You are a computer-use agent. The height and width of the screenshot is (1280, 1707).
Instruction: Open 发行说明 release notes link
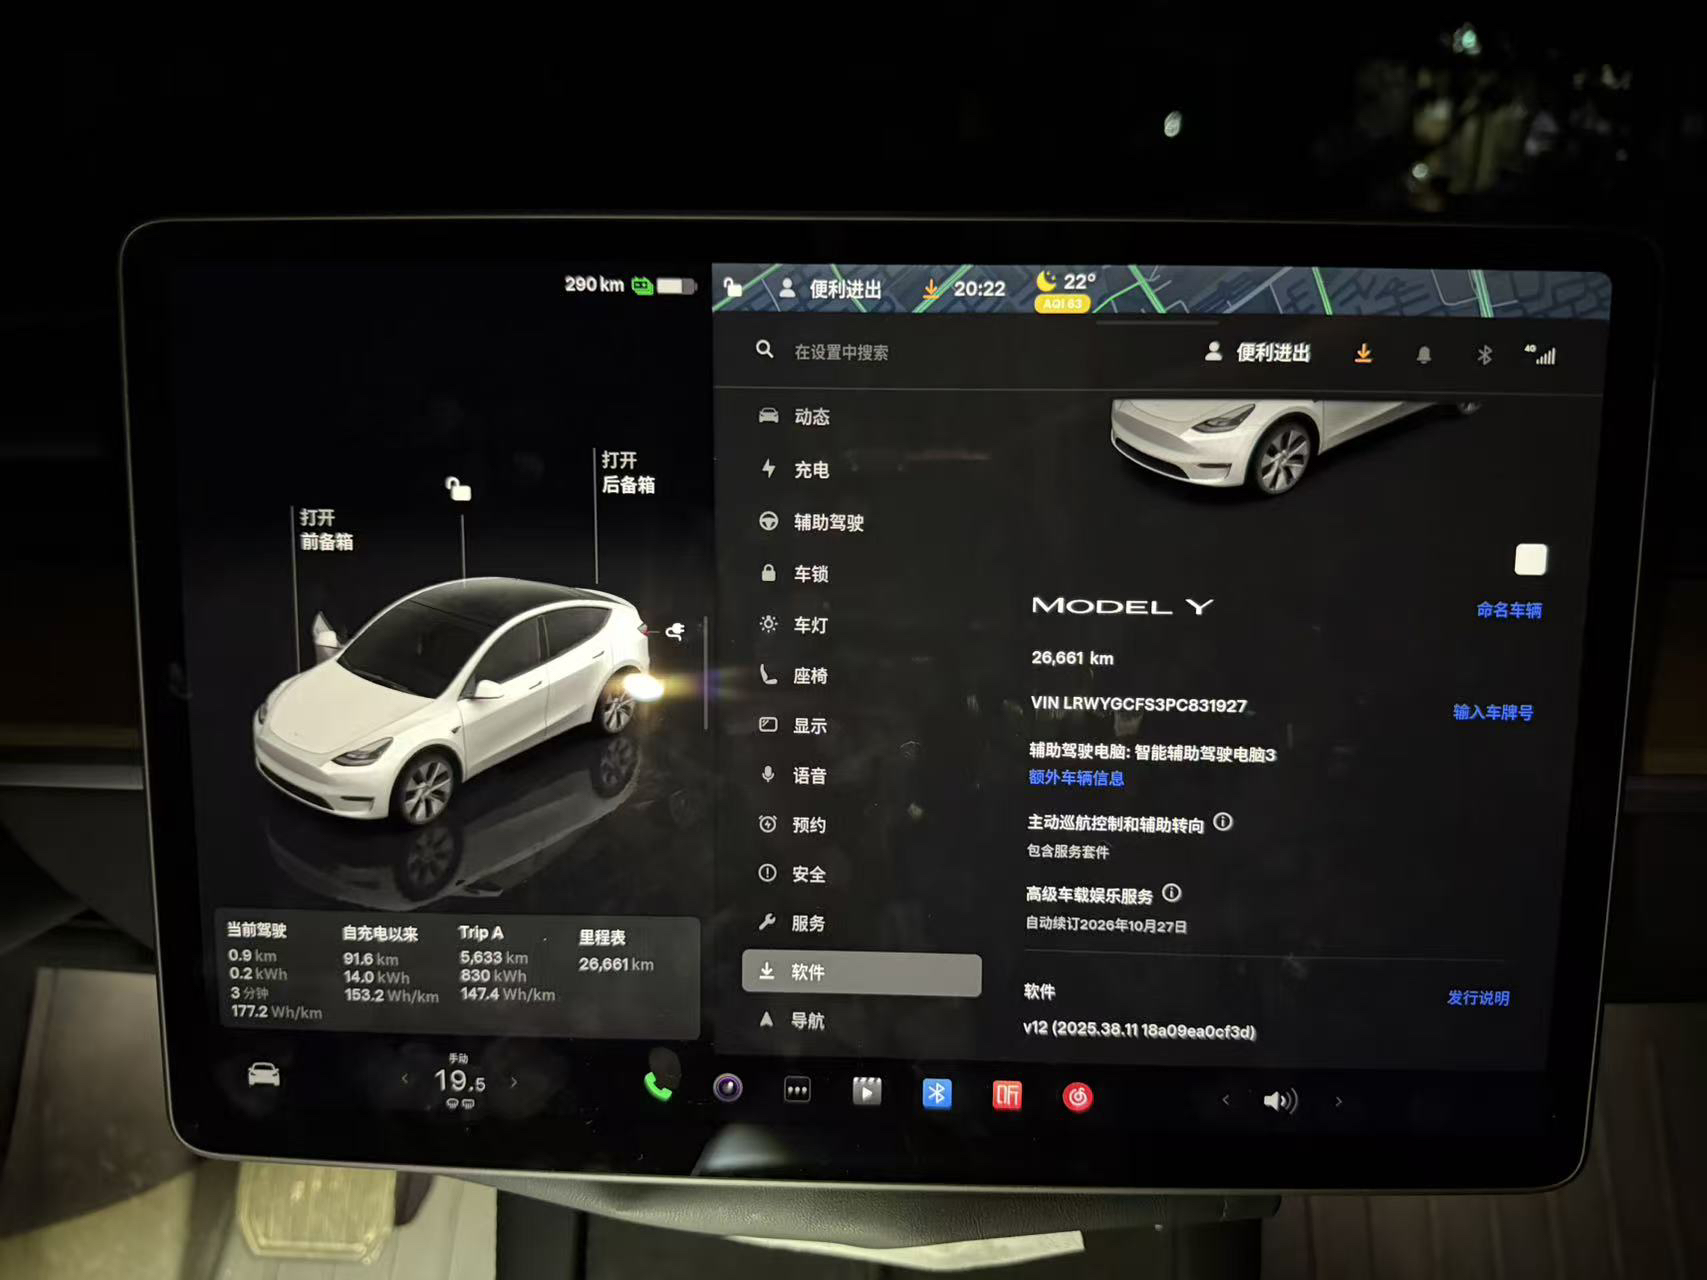coord(1478,998)
